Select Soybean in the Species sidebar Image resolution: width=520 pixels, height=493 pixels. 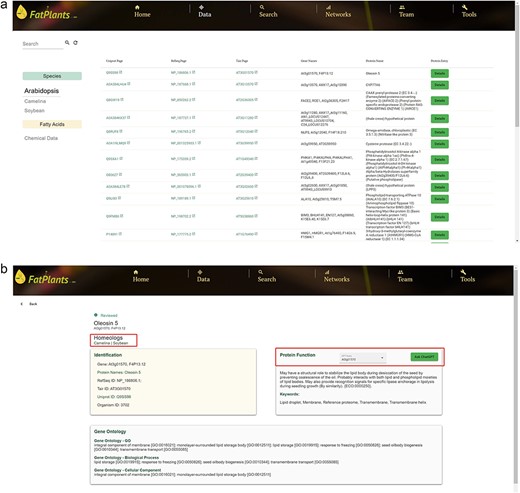pos(34,110)
